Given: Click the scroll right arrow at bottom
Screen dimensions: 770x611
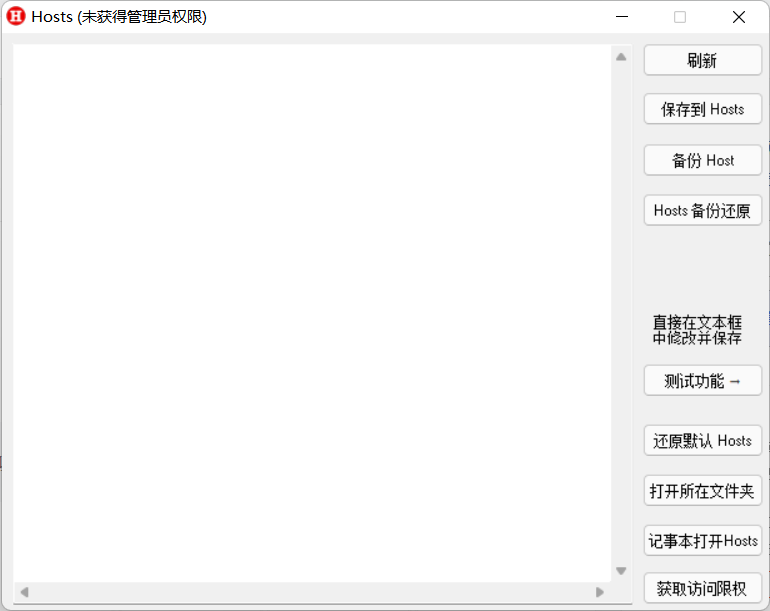Looking at the screenshot, I should pos(600,592).
